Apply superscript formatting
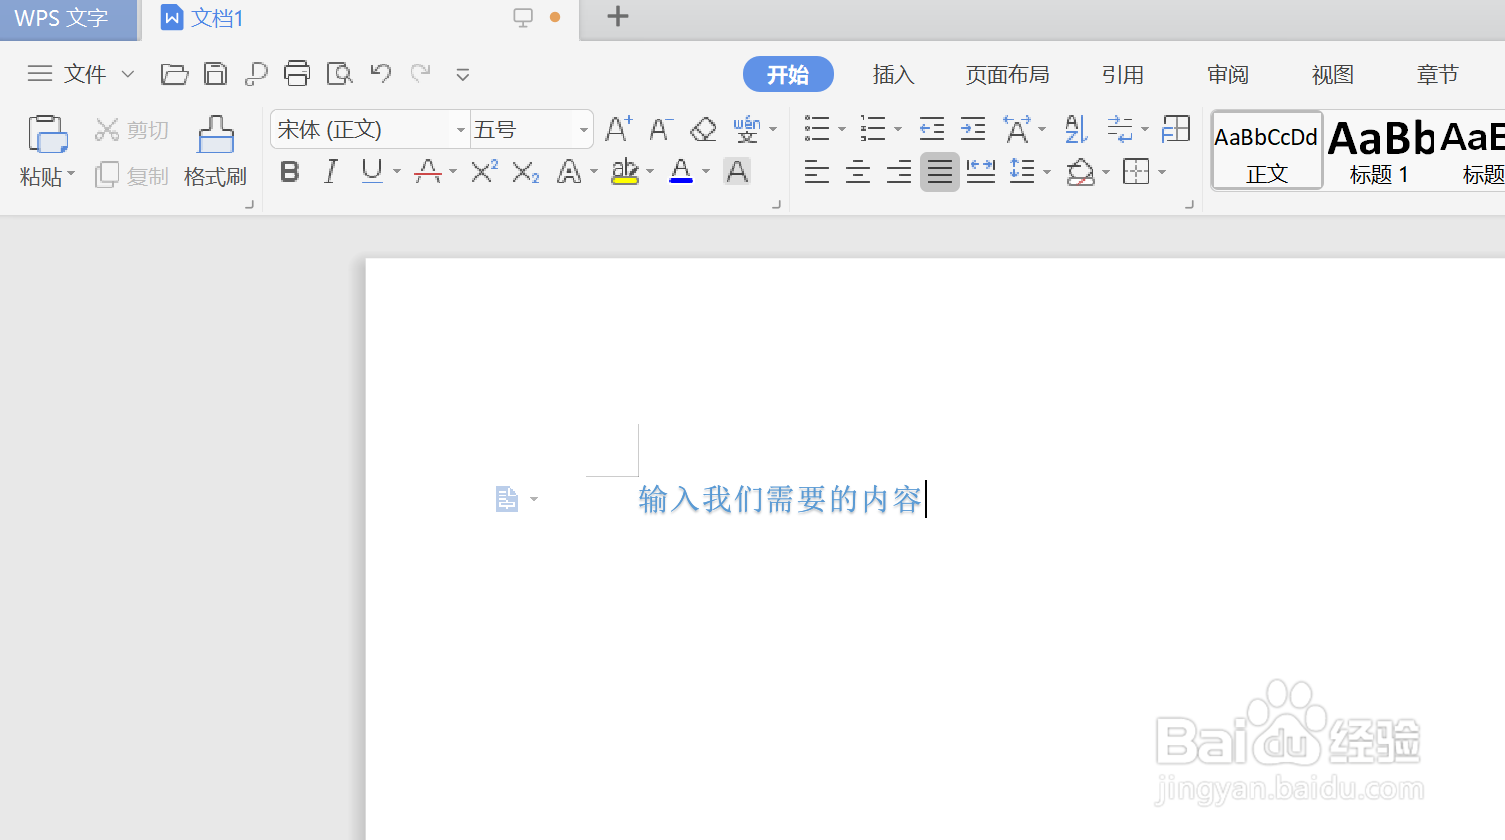 coord(481,171)
